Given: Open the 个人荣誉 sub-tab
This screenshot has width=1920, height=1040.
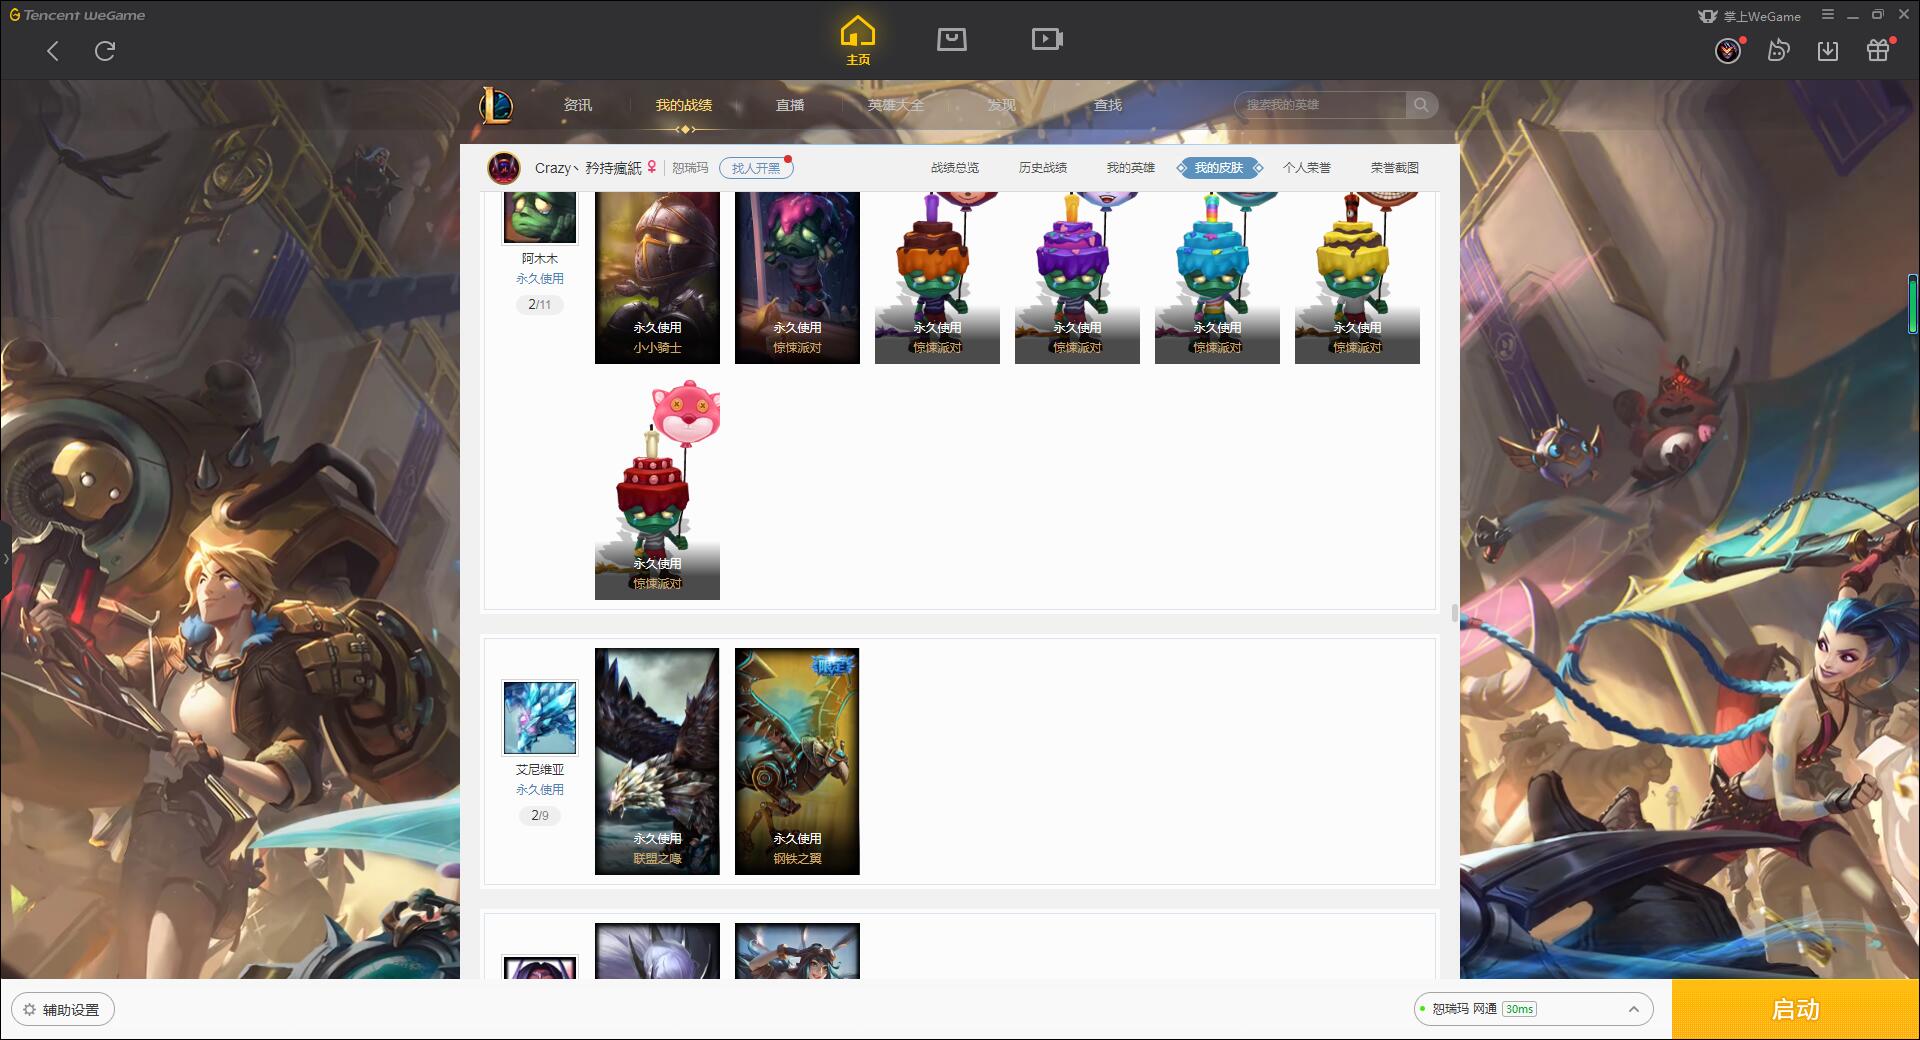Looking at the screenshot, I should [x=1307, y=168].
